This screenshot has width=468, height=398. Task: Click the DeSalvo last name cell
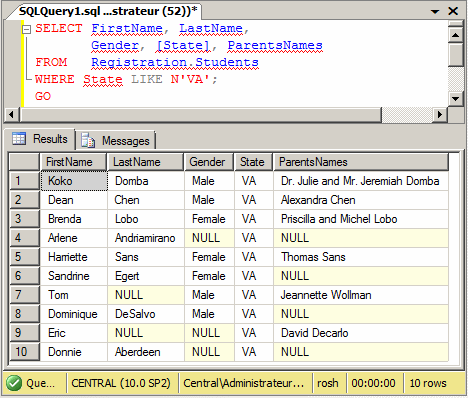click(x=146, y=314)
